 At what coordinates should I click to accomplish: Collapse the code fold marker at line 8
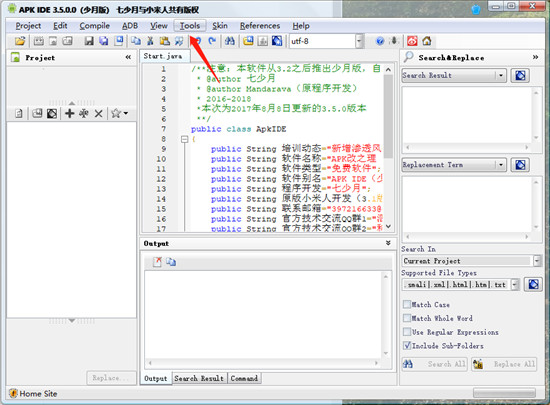click(x=185, y=139)
